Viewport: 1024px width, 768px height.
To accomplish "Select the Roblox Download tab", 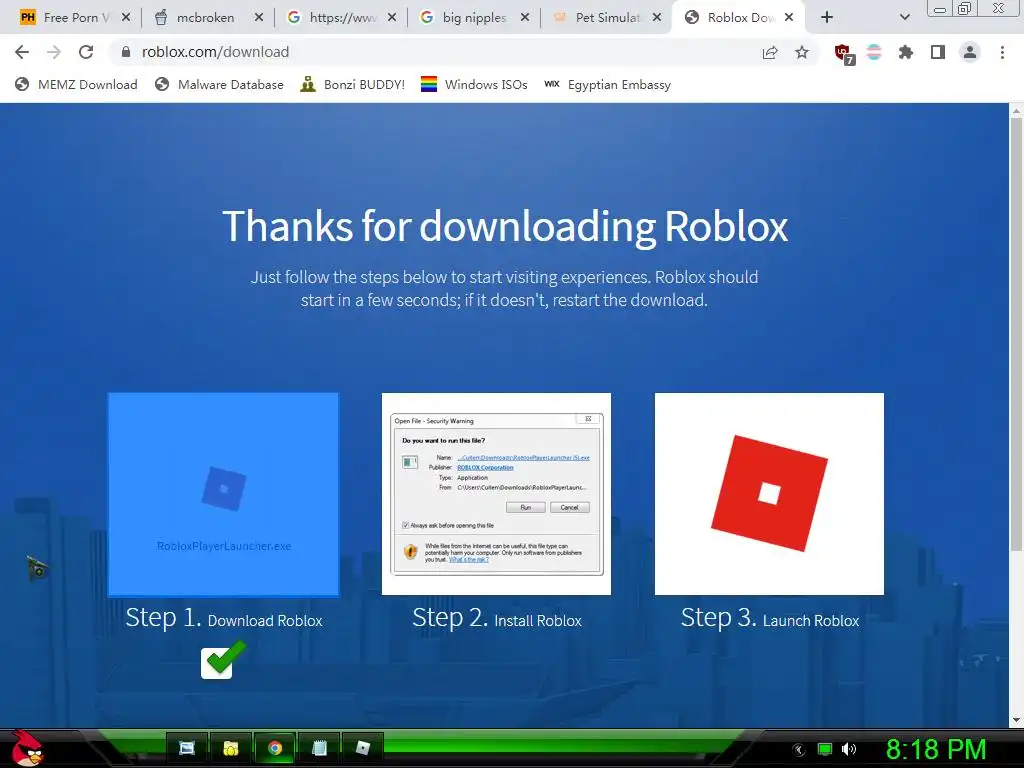I will pos(739,18).
